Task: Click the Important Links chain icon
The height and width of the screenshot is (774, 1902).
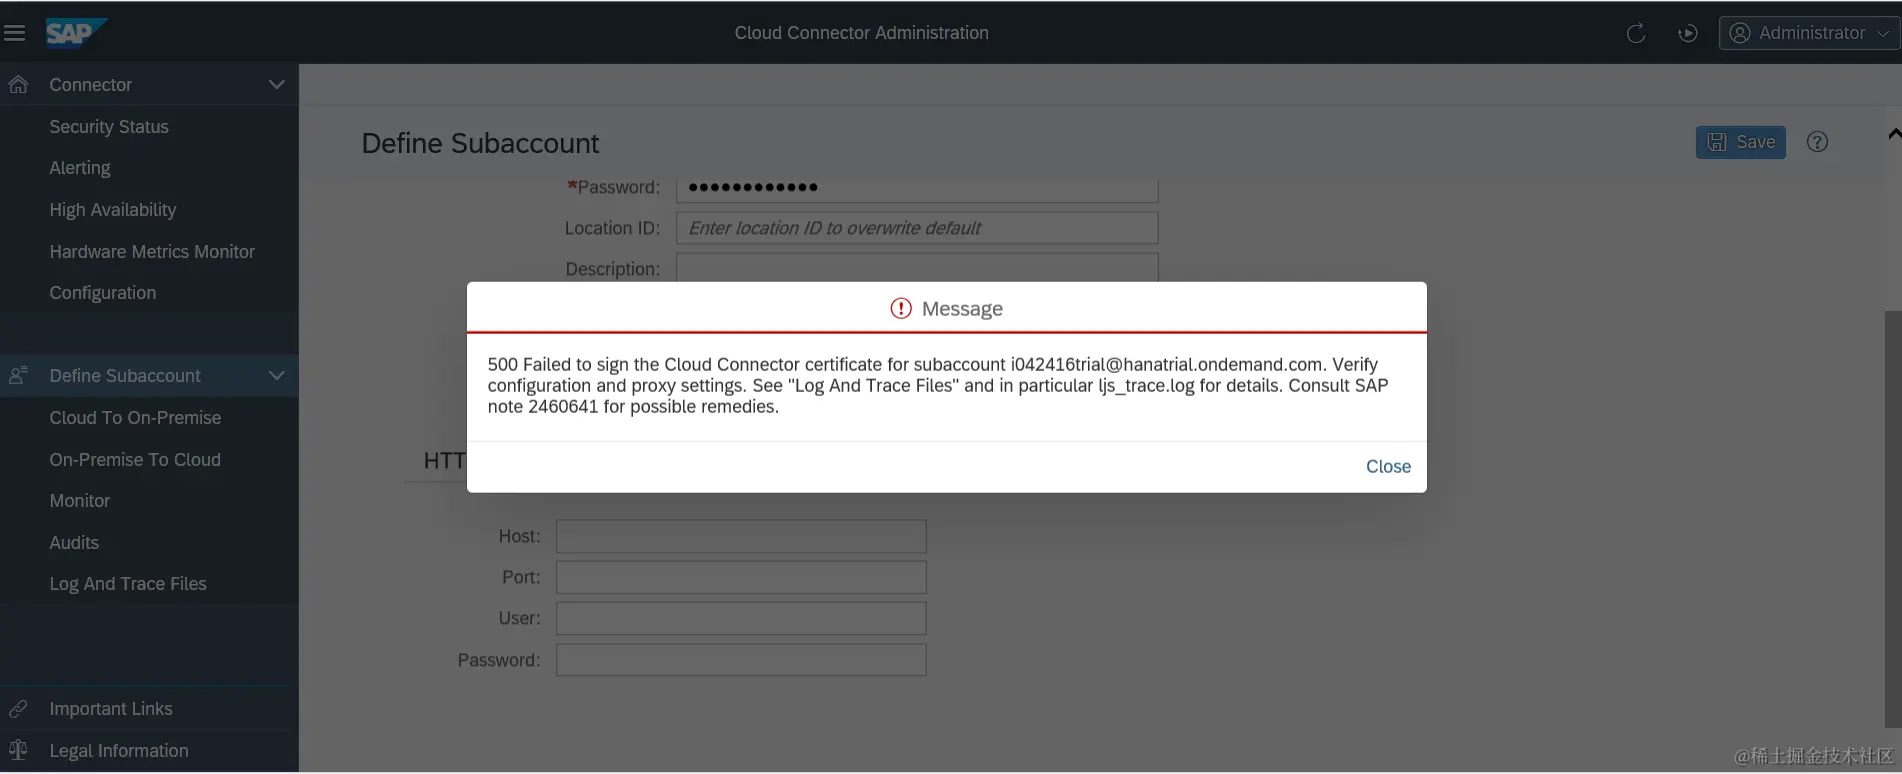Action: pyautogui.click(x=18, y=709)
